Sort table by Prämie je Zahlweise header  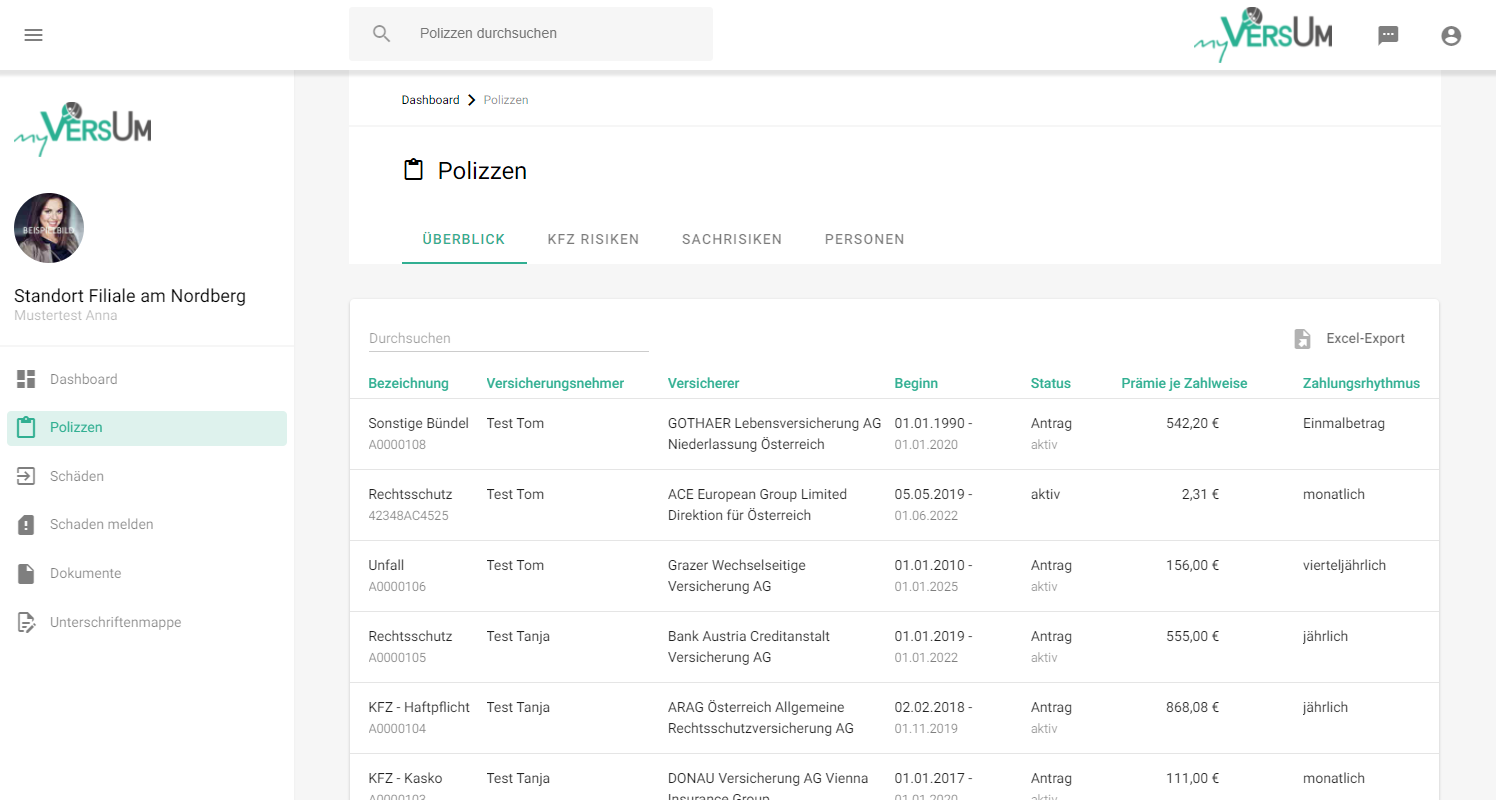click(1184, 383)
